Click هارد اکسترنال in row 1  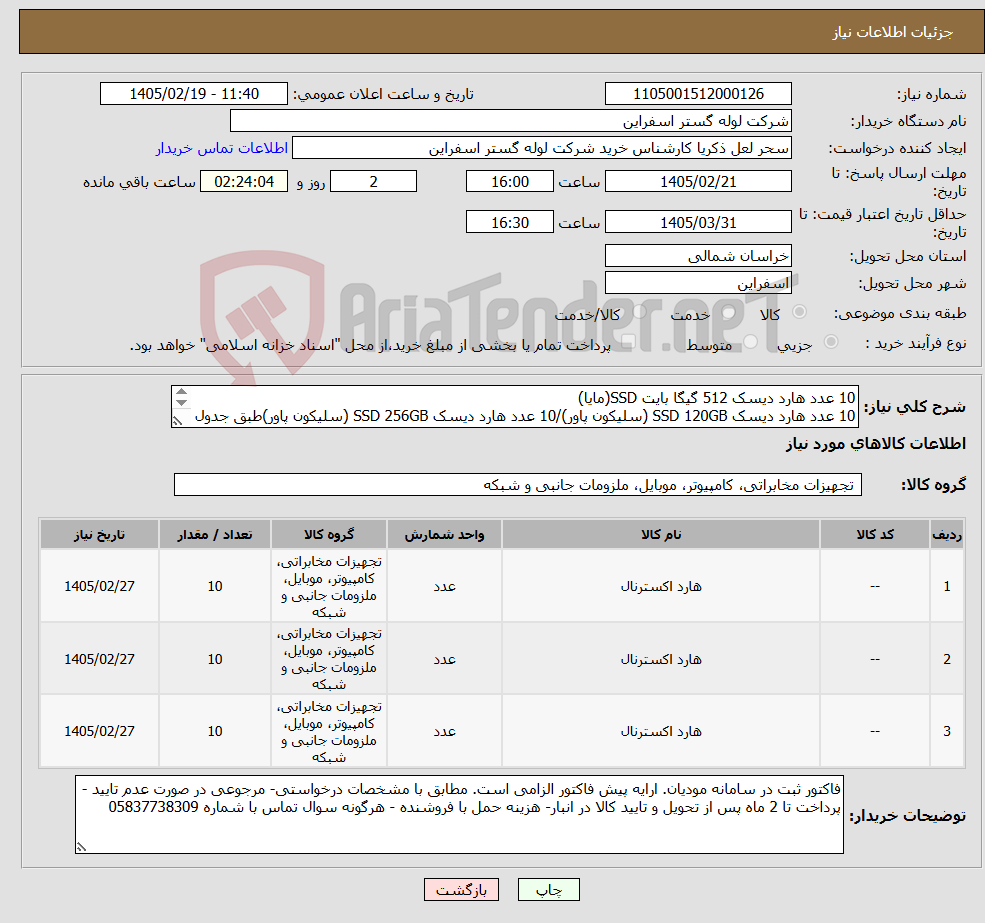(x=661, y=586)
